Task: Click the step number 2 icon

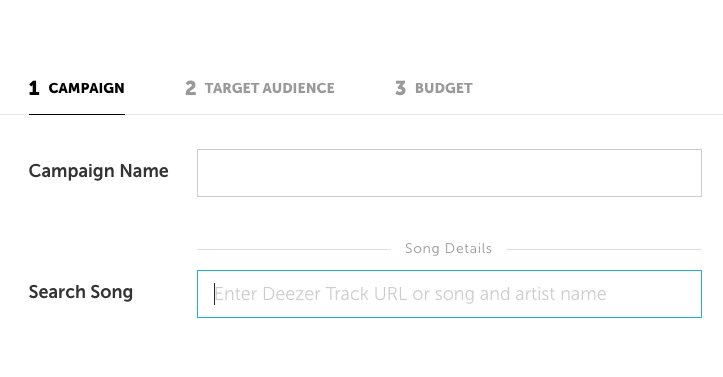Action: coord(190,88)
